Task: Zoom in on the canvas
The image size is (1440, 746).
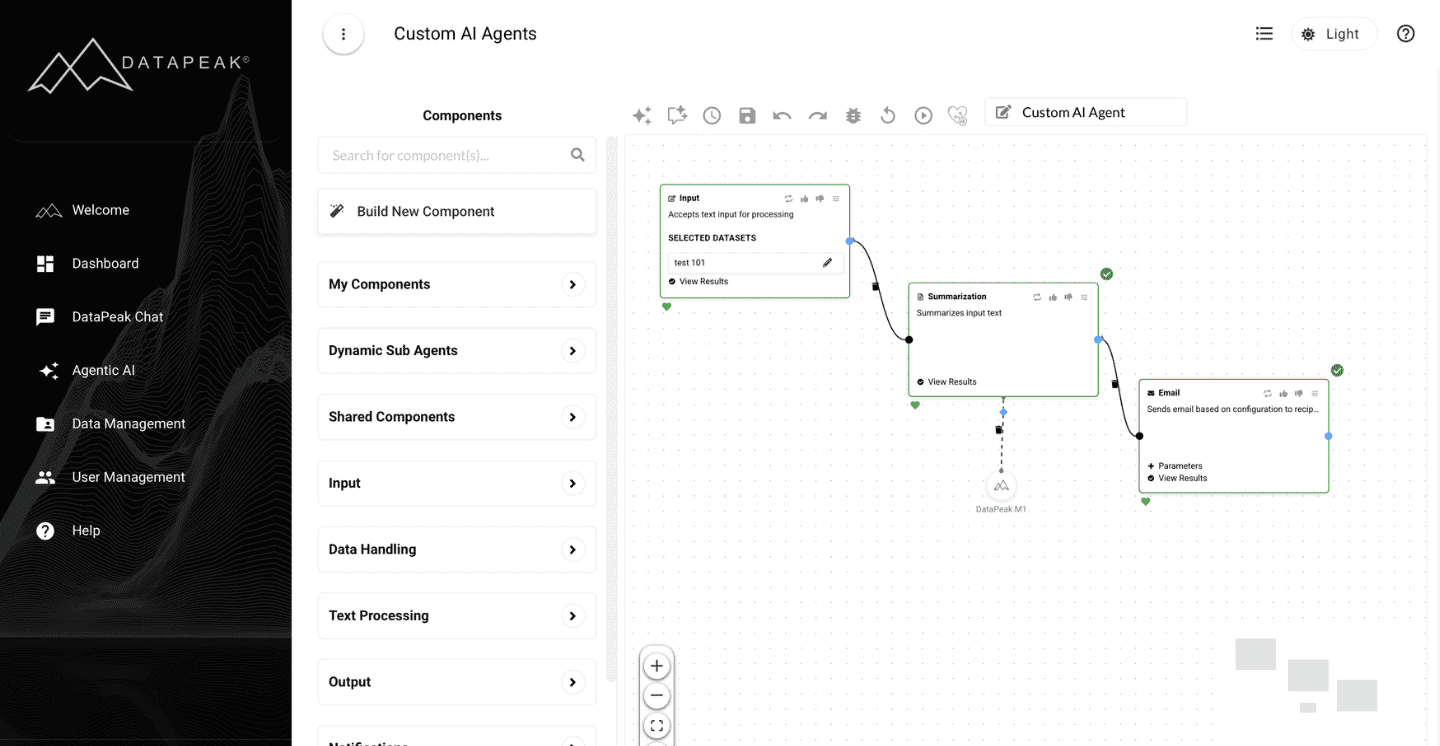Action: [x=656, y=666]
